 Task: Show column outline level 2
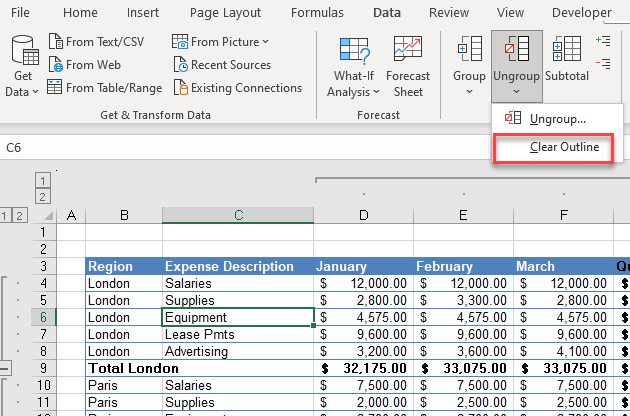43,197
